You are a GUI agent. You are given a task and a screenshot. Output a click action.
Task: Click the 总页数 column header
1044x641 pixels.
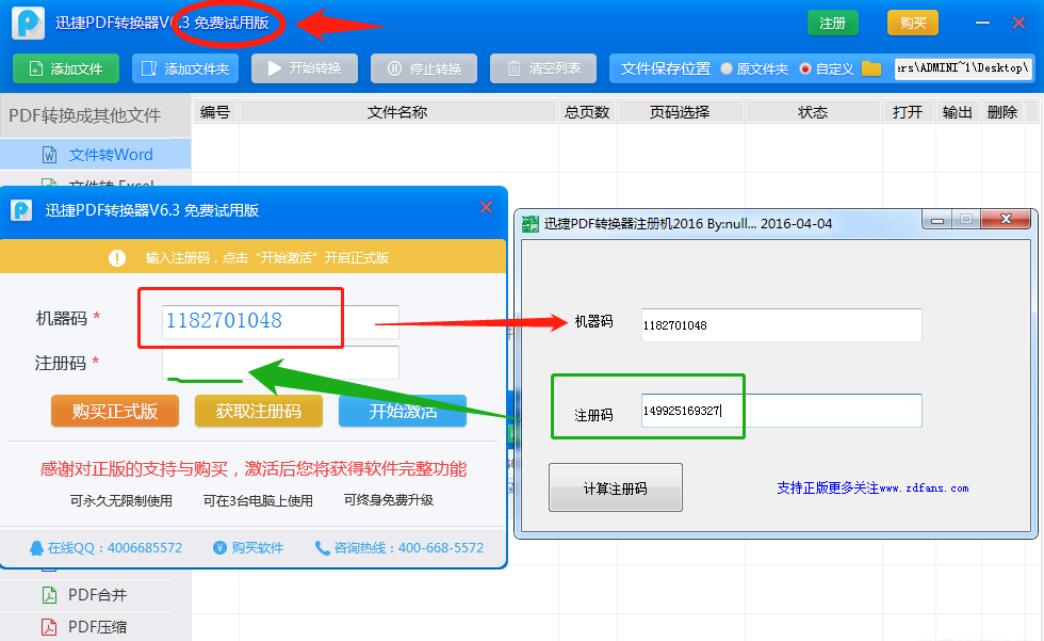tap(587, 112)
